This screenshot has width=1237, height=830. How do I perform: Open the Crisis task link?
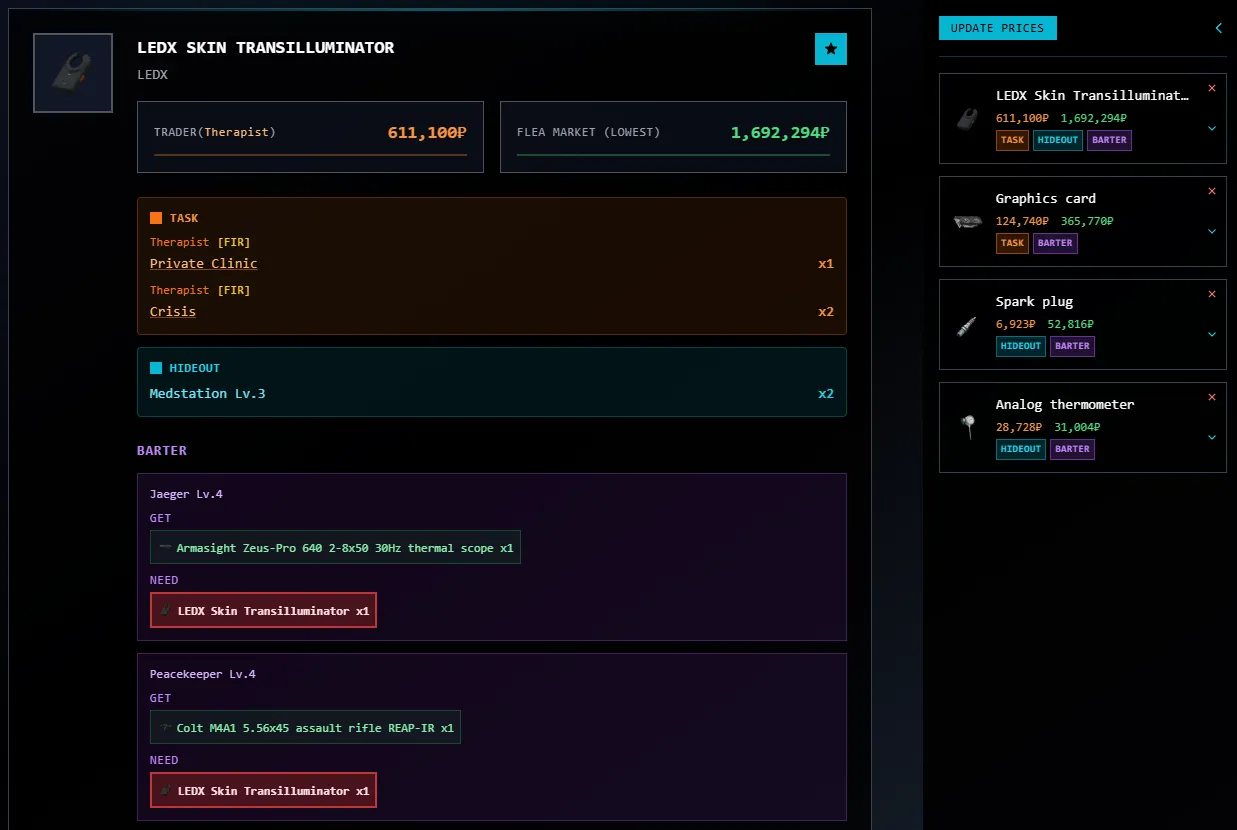coord(173,312)
